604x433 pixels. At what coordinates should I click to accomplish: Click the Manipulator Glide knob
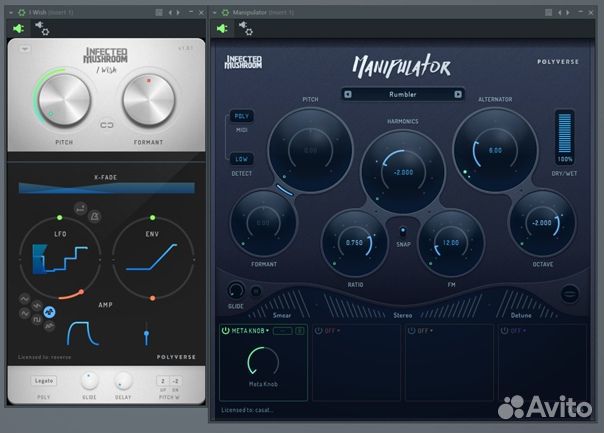[236, 290]
